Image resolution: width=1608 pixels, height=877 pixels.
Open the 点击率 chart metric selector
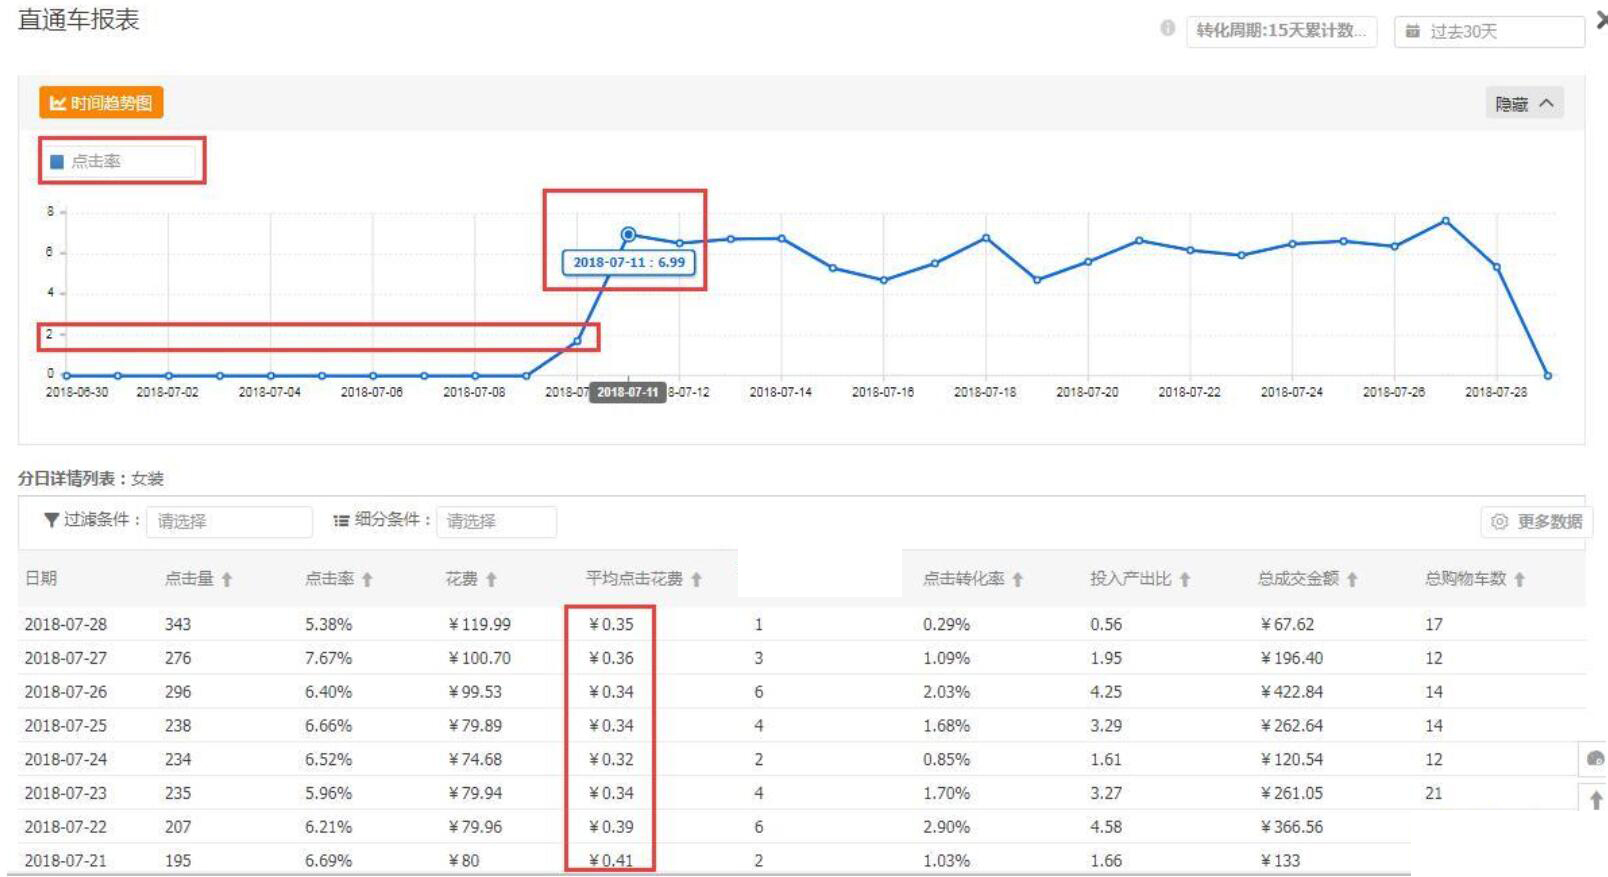(122, 161)
